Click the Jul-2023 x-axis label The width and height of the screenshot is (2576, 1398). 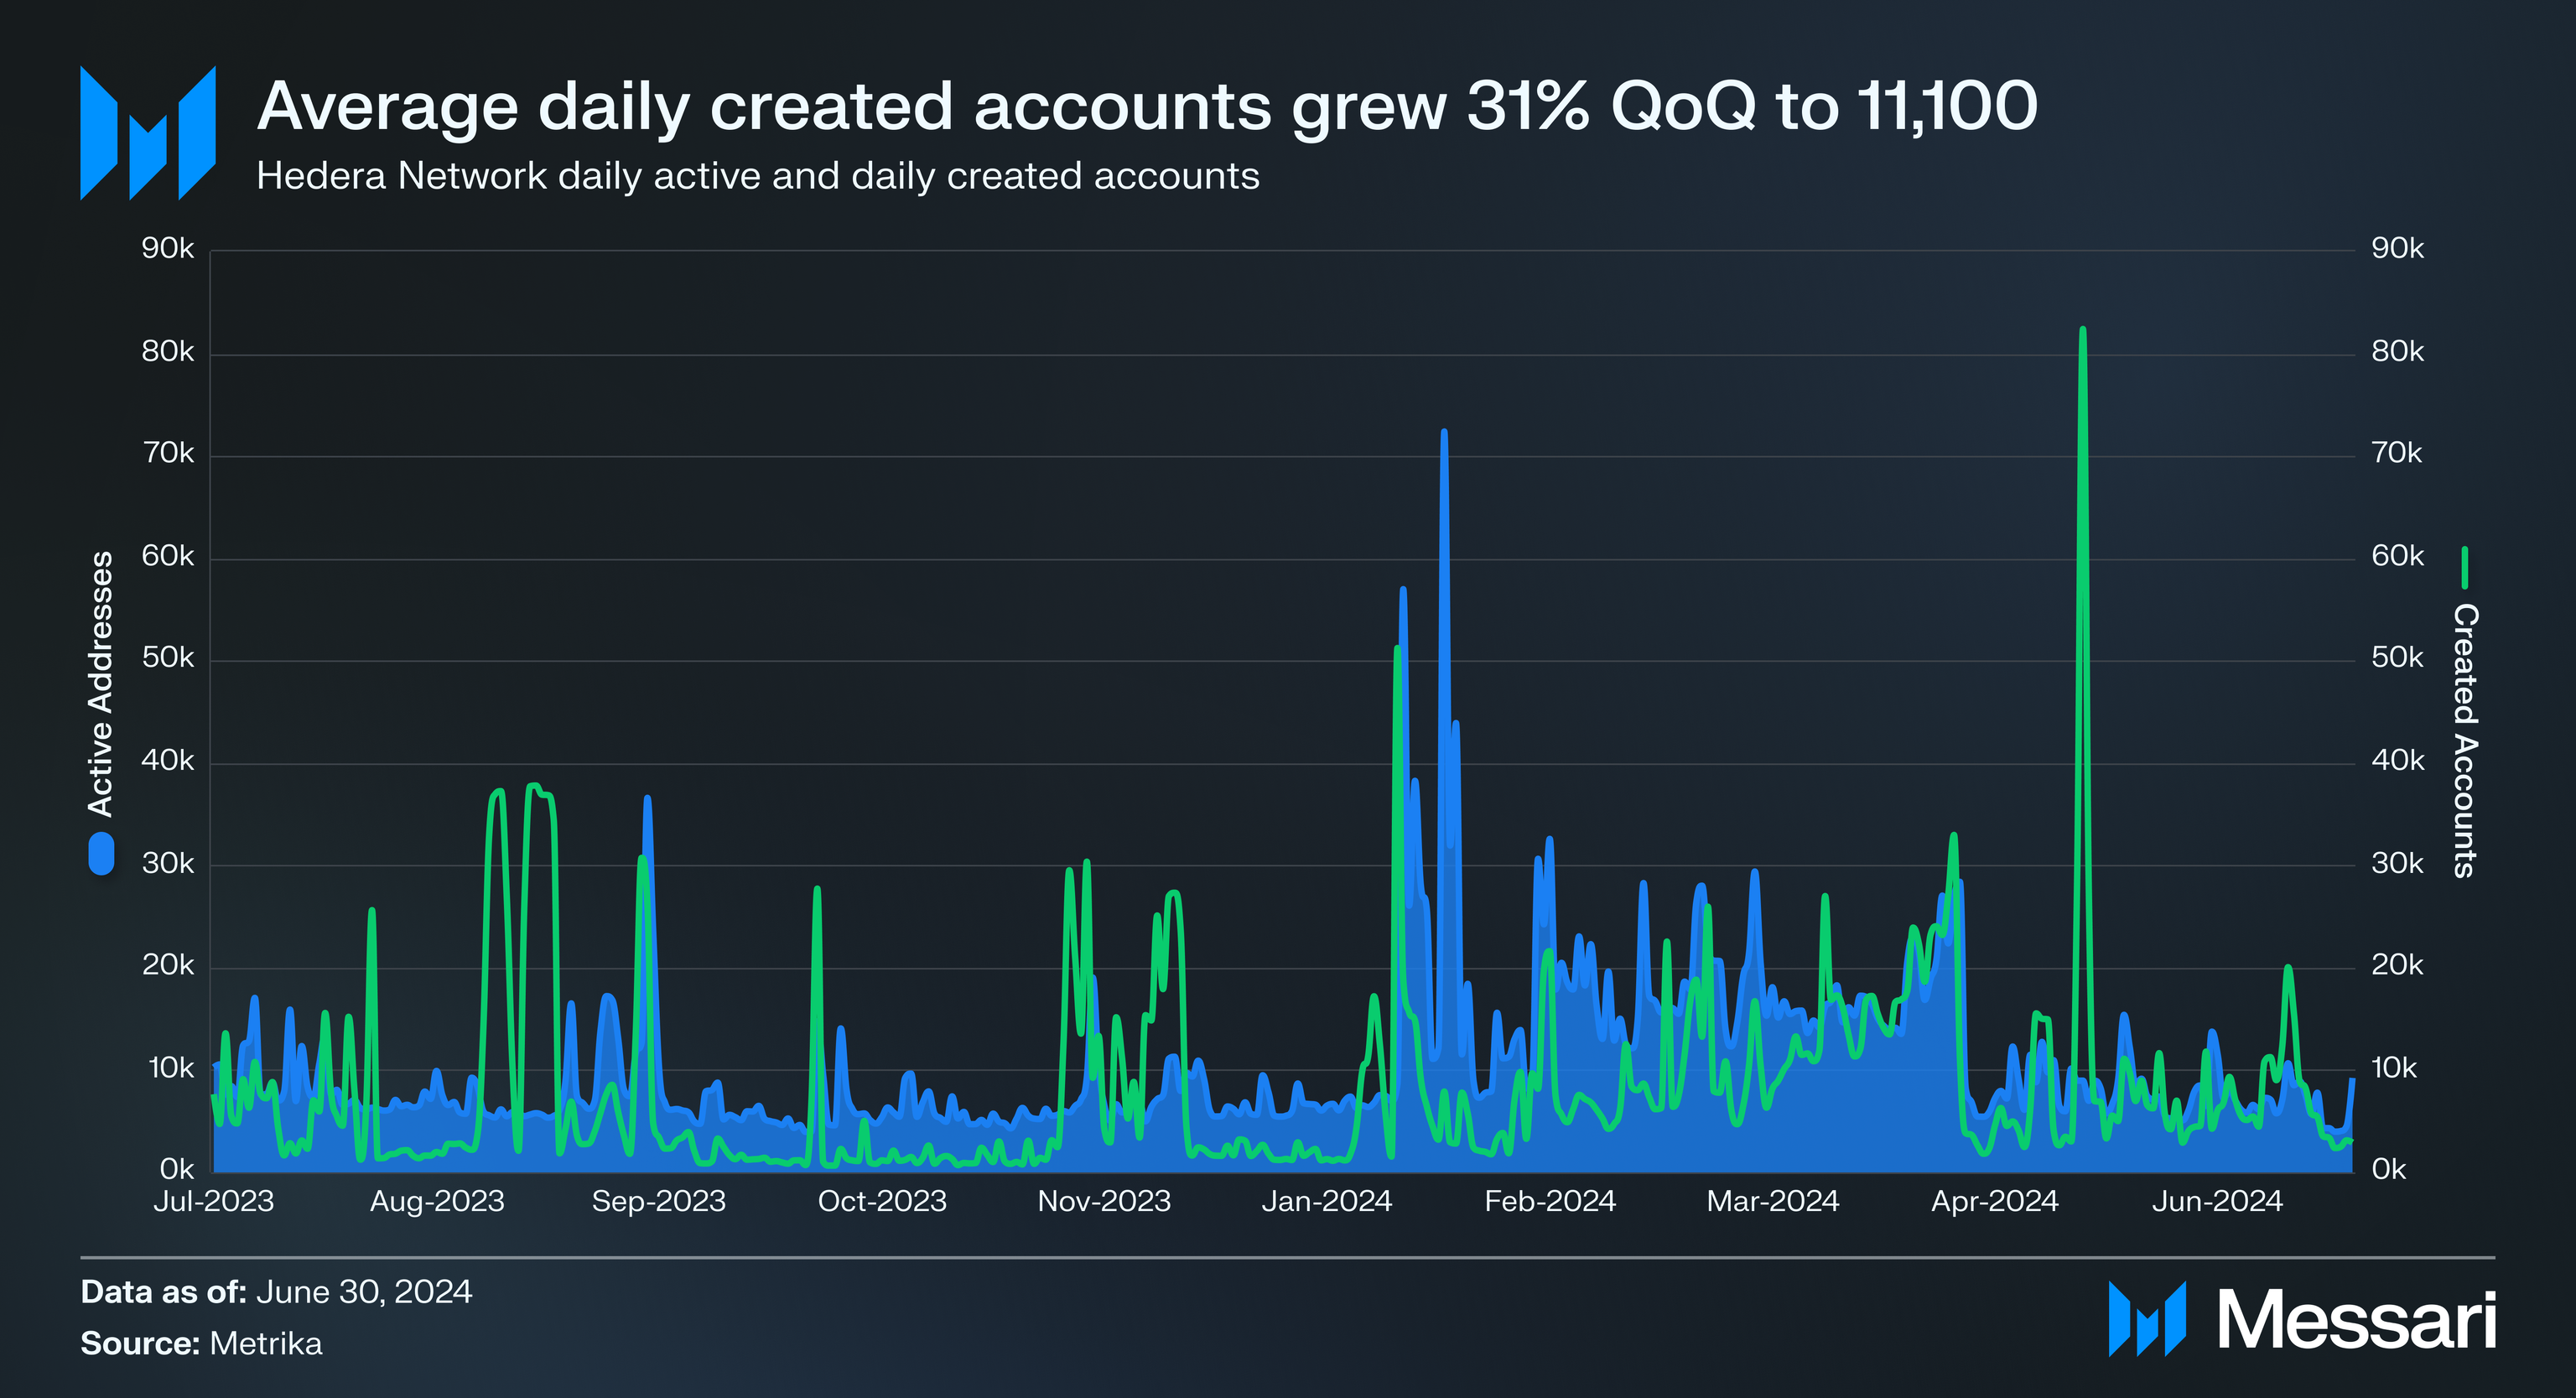pyautogui.click(x=213, y=1201)
